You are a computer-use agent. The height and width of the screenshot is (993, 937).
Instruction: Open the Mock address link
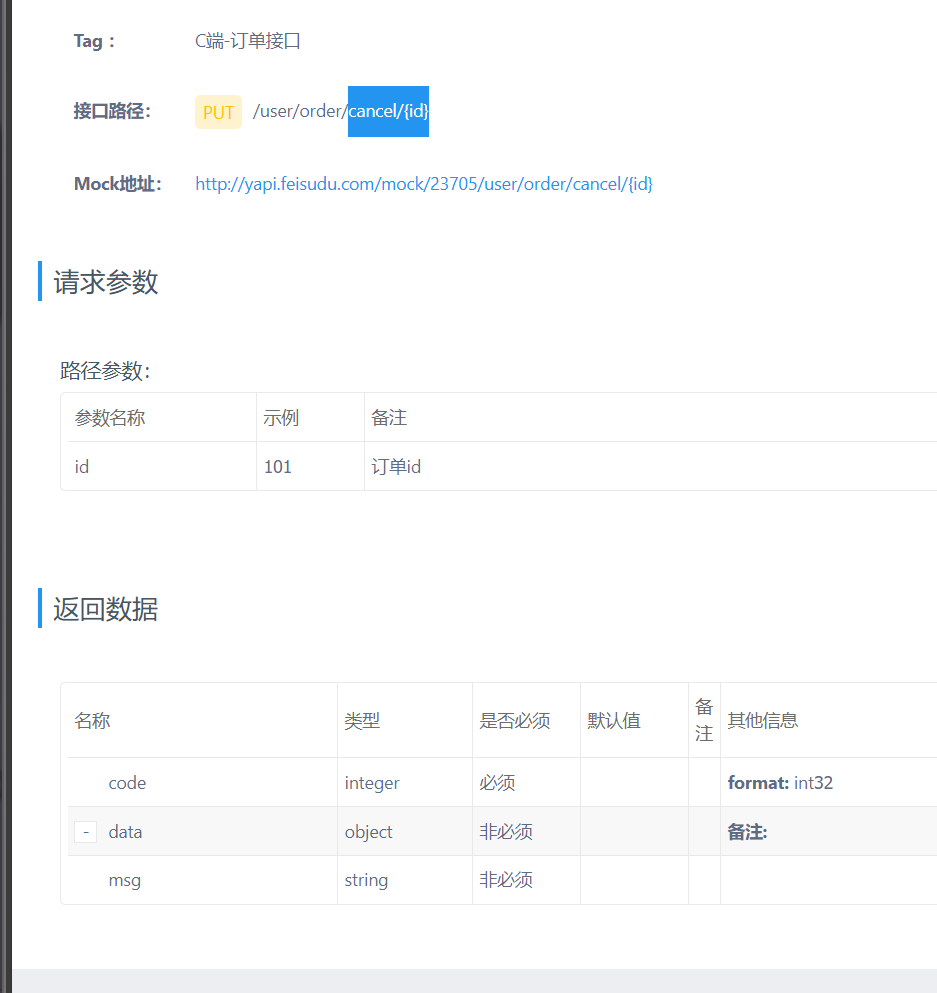(424, 184)
